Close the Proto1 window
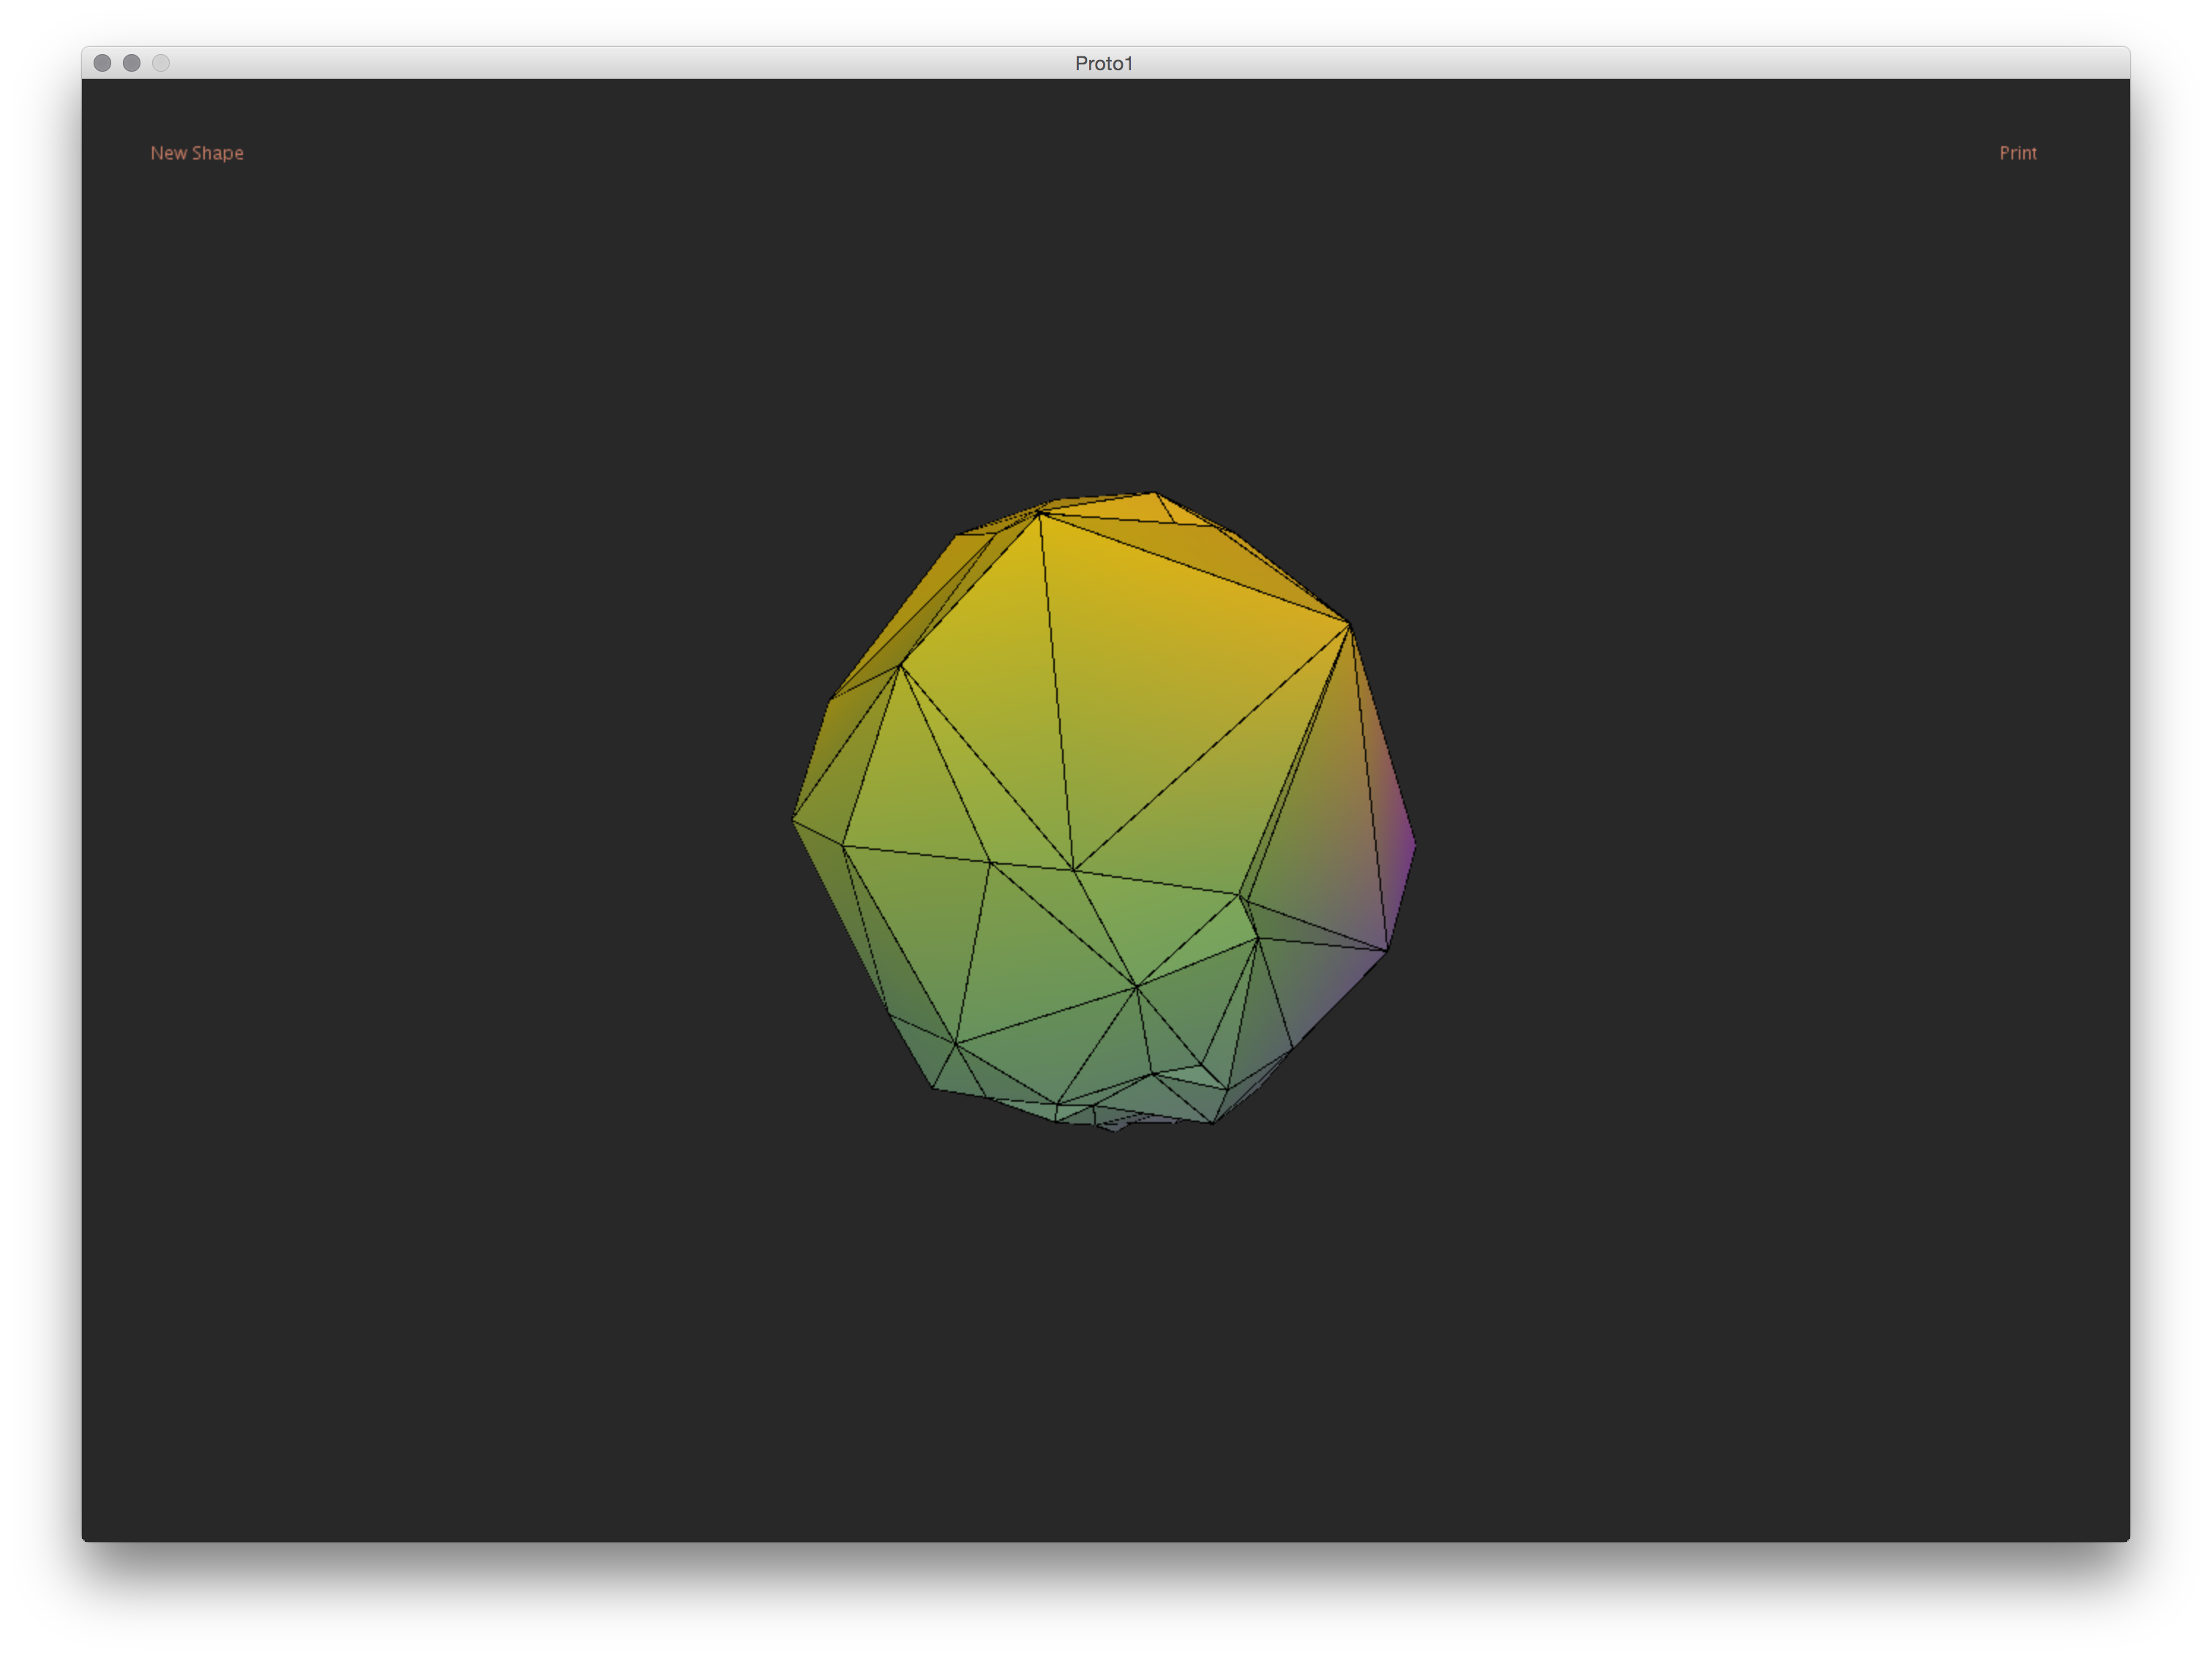The width and height of the screenshot is (2212, 1659). (x=102, y=63)
